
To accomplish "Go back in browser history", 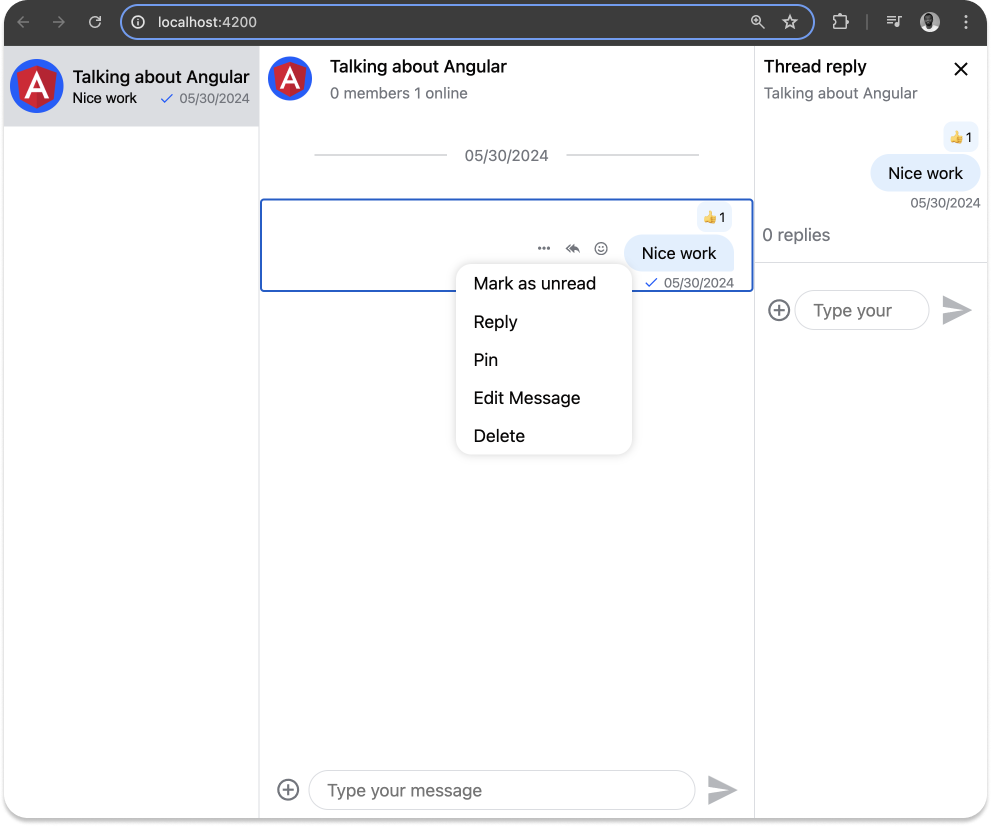I will (23, 22).
